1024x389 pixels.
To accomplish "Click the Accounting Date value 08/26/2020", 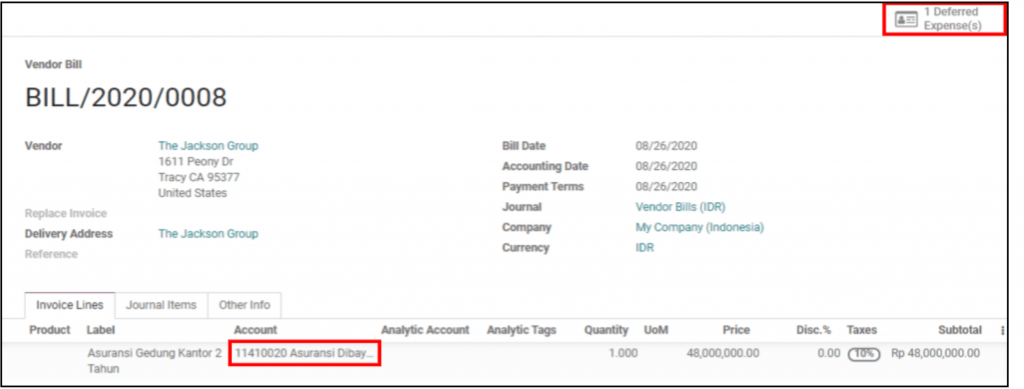I will pos(666,166).
